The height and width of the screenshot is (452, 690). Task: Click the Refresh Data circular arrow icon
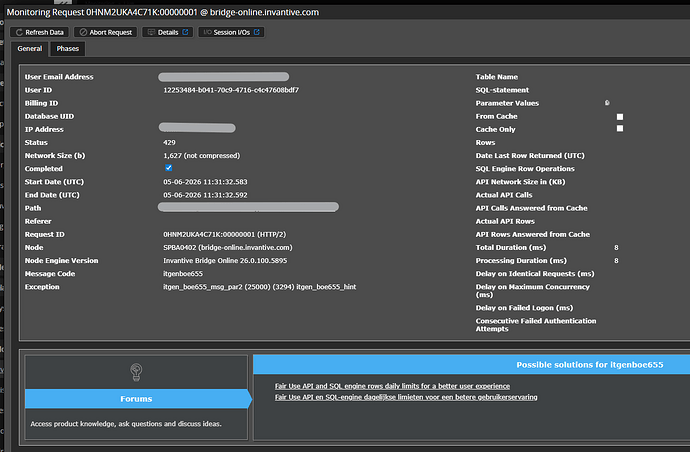click(x=19, y=32)
